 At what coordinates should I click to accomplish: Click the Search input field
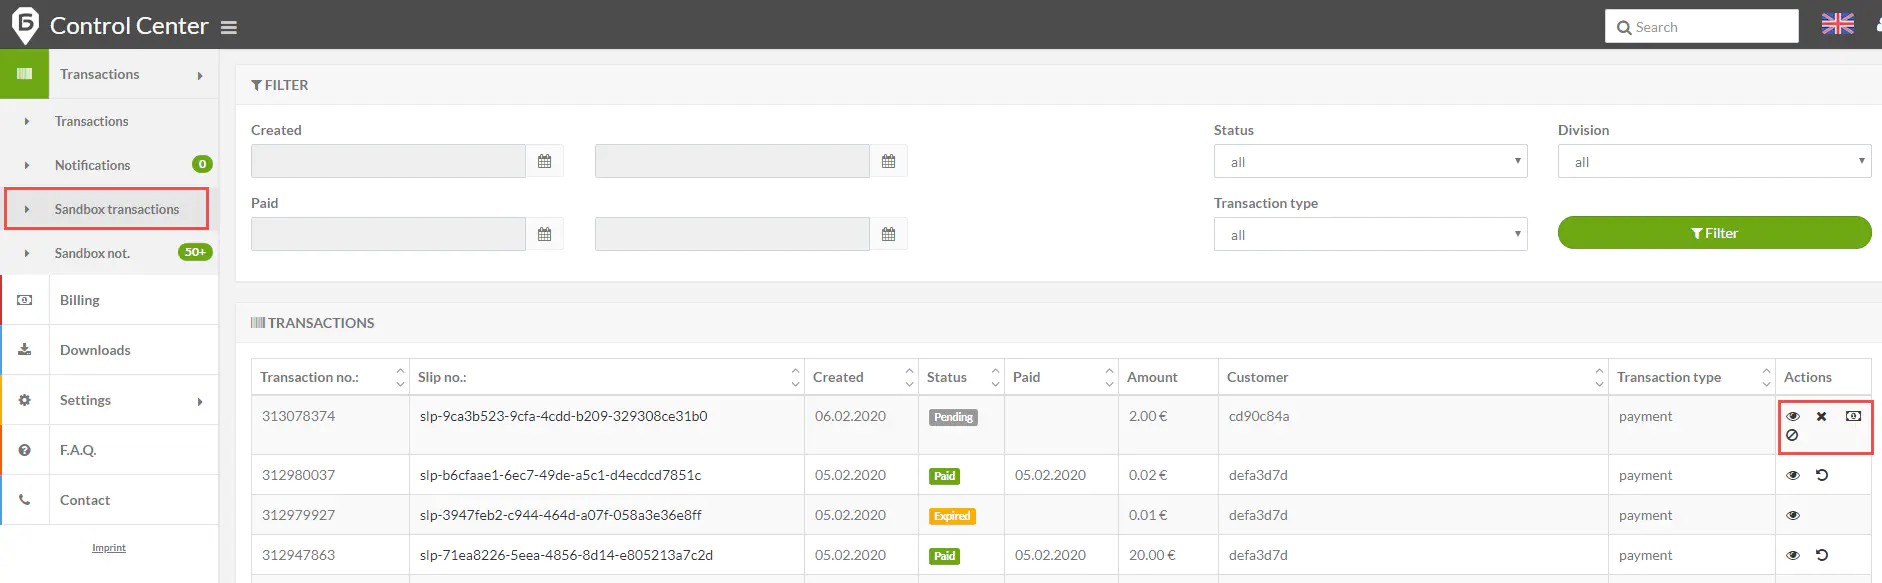(1710, 27)
